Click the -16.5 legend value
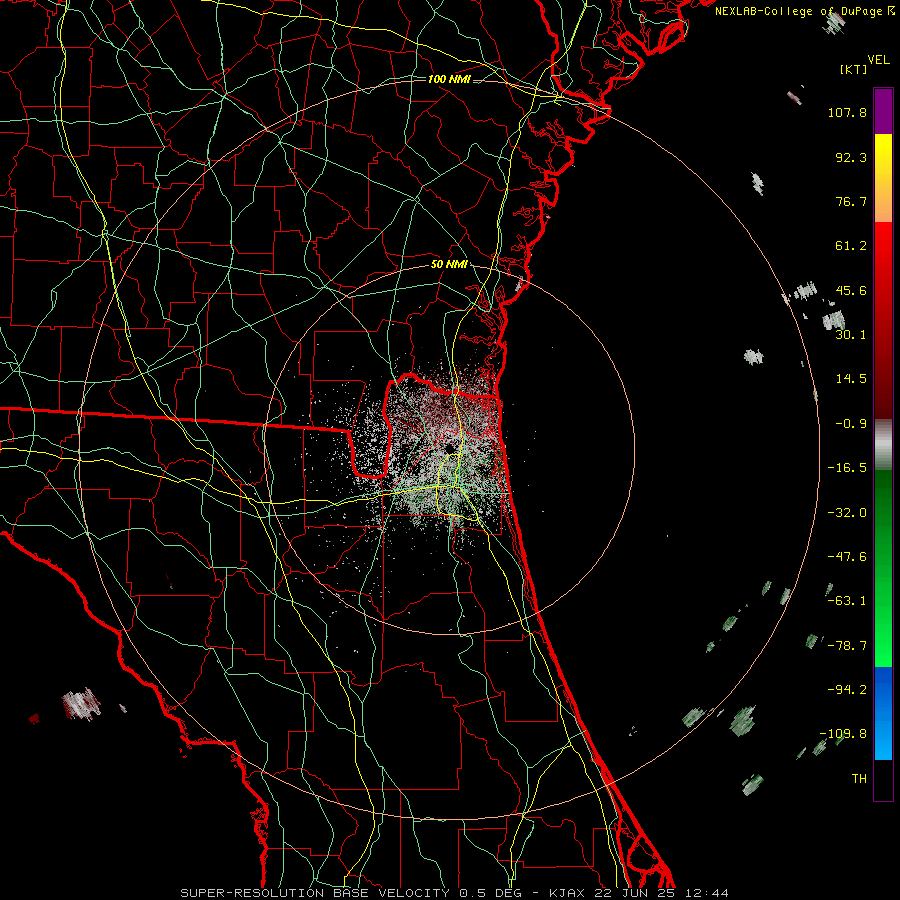This screenshot has width=900, height=900. pos(847,468)
